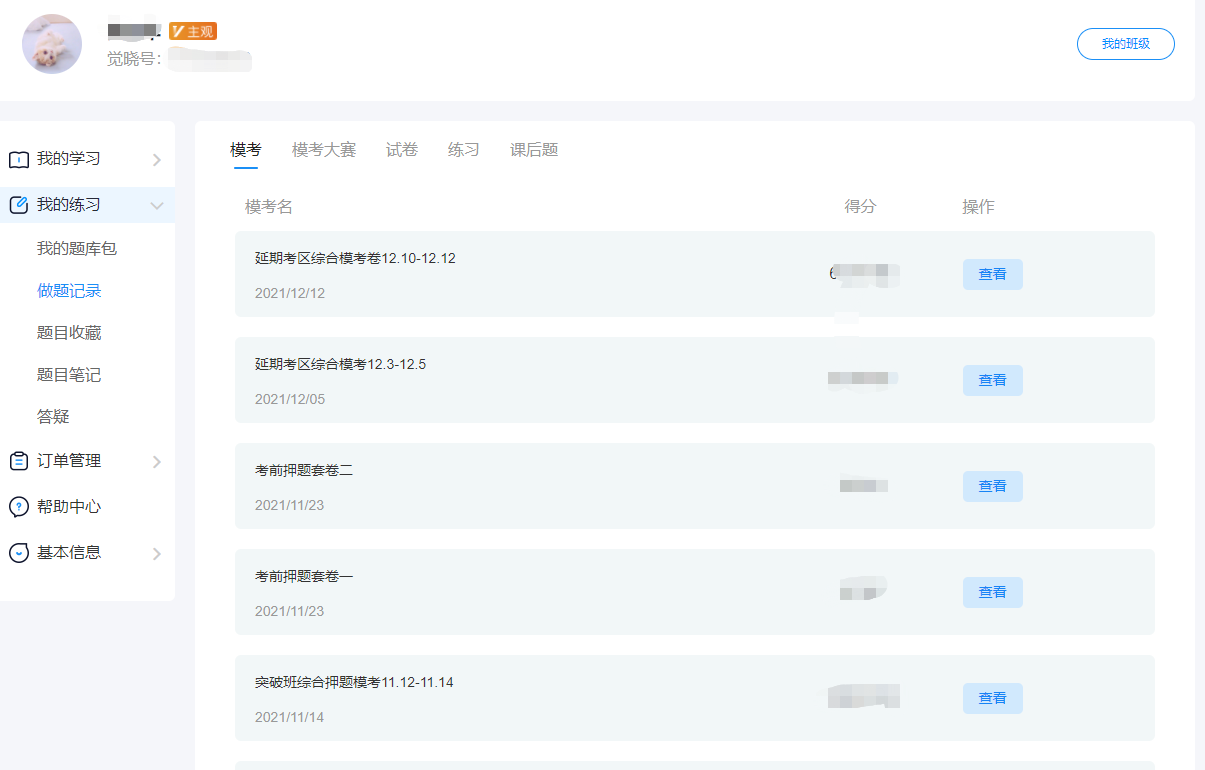Open the 课后题 tab
Image resolution: width=1205 pixels, height=770 pixels.
(x=534, y=150)
